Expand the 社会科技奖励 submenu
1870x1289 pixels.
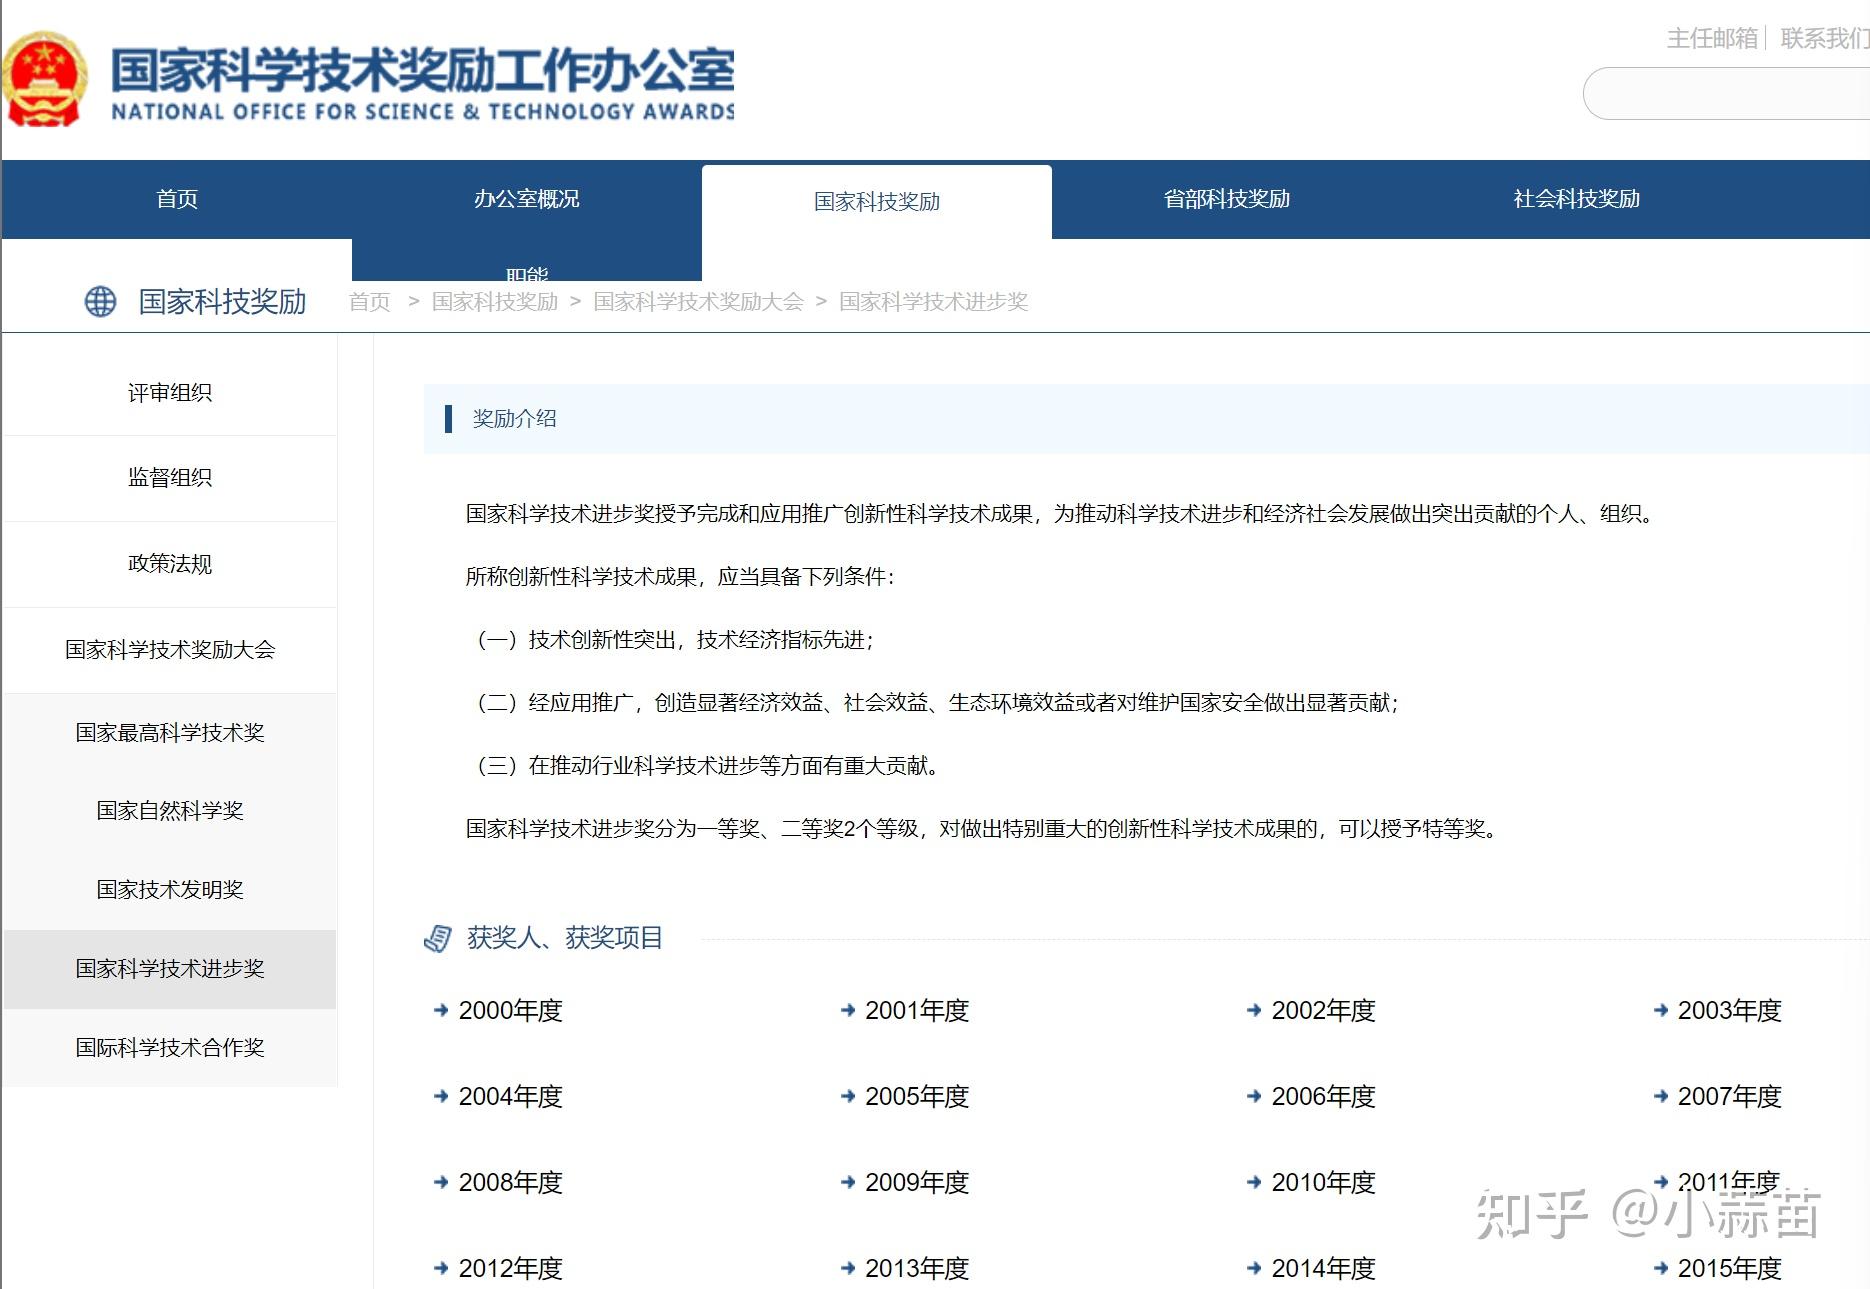pos(1578,199)
